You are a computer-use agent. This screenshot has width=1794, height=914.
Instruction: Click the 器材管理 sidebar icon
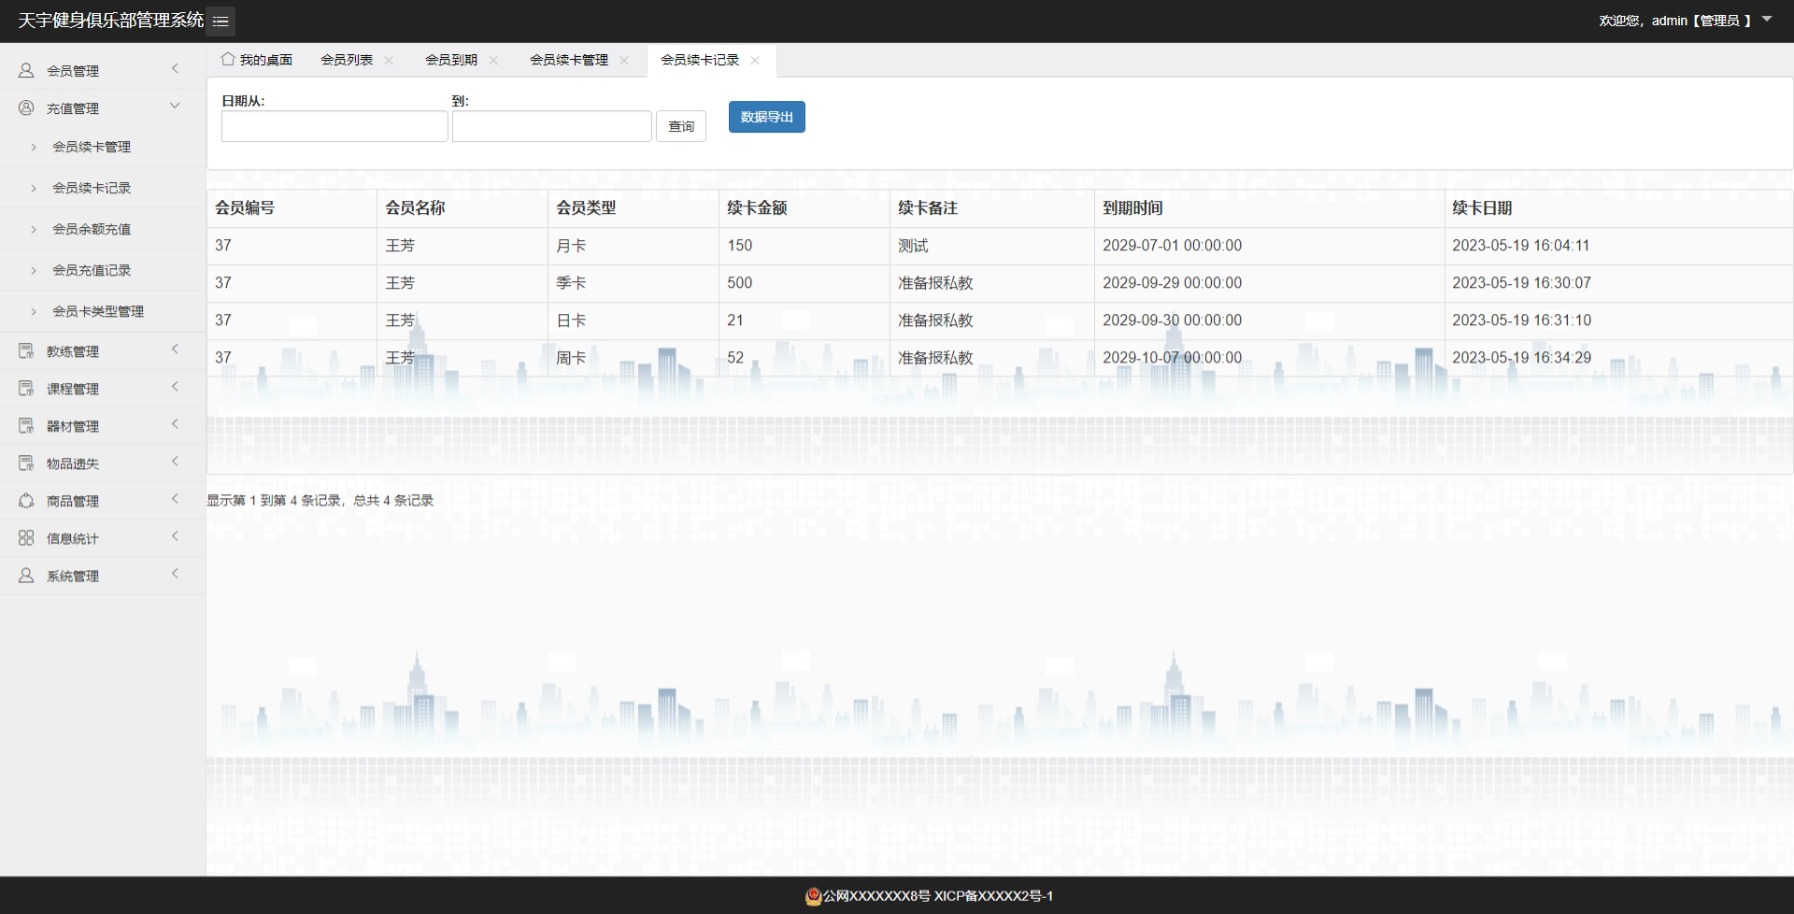pyautogui.click(x=26, y=426)
